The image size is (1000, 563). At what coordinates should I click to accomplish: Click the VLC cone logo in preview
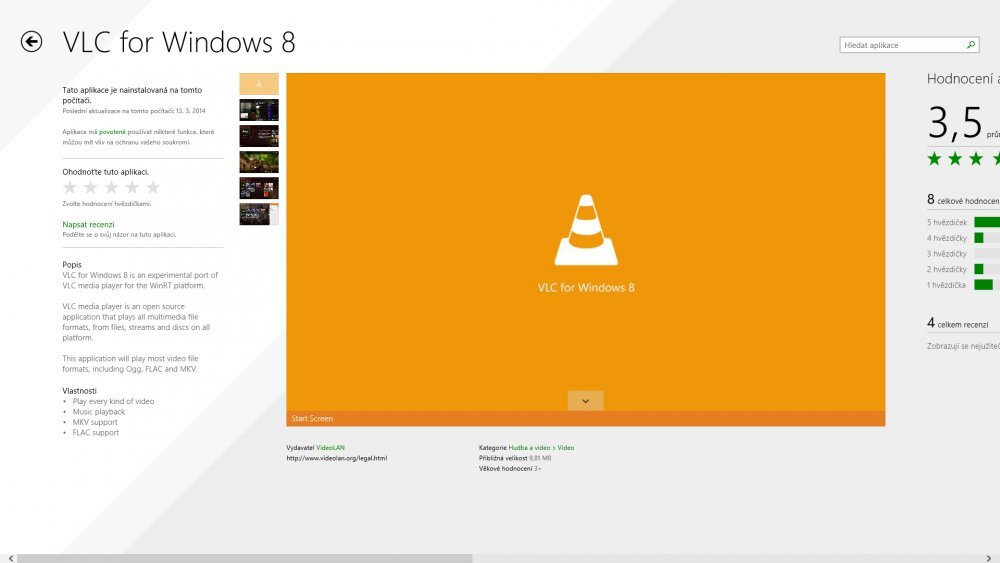[585, 230]
